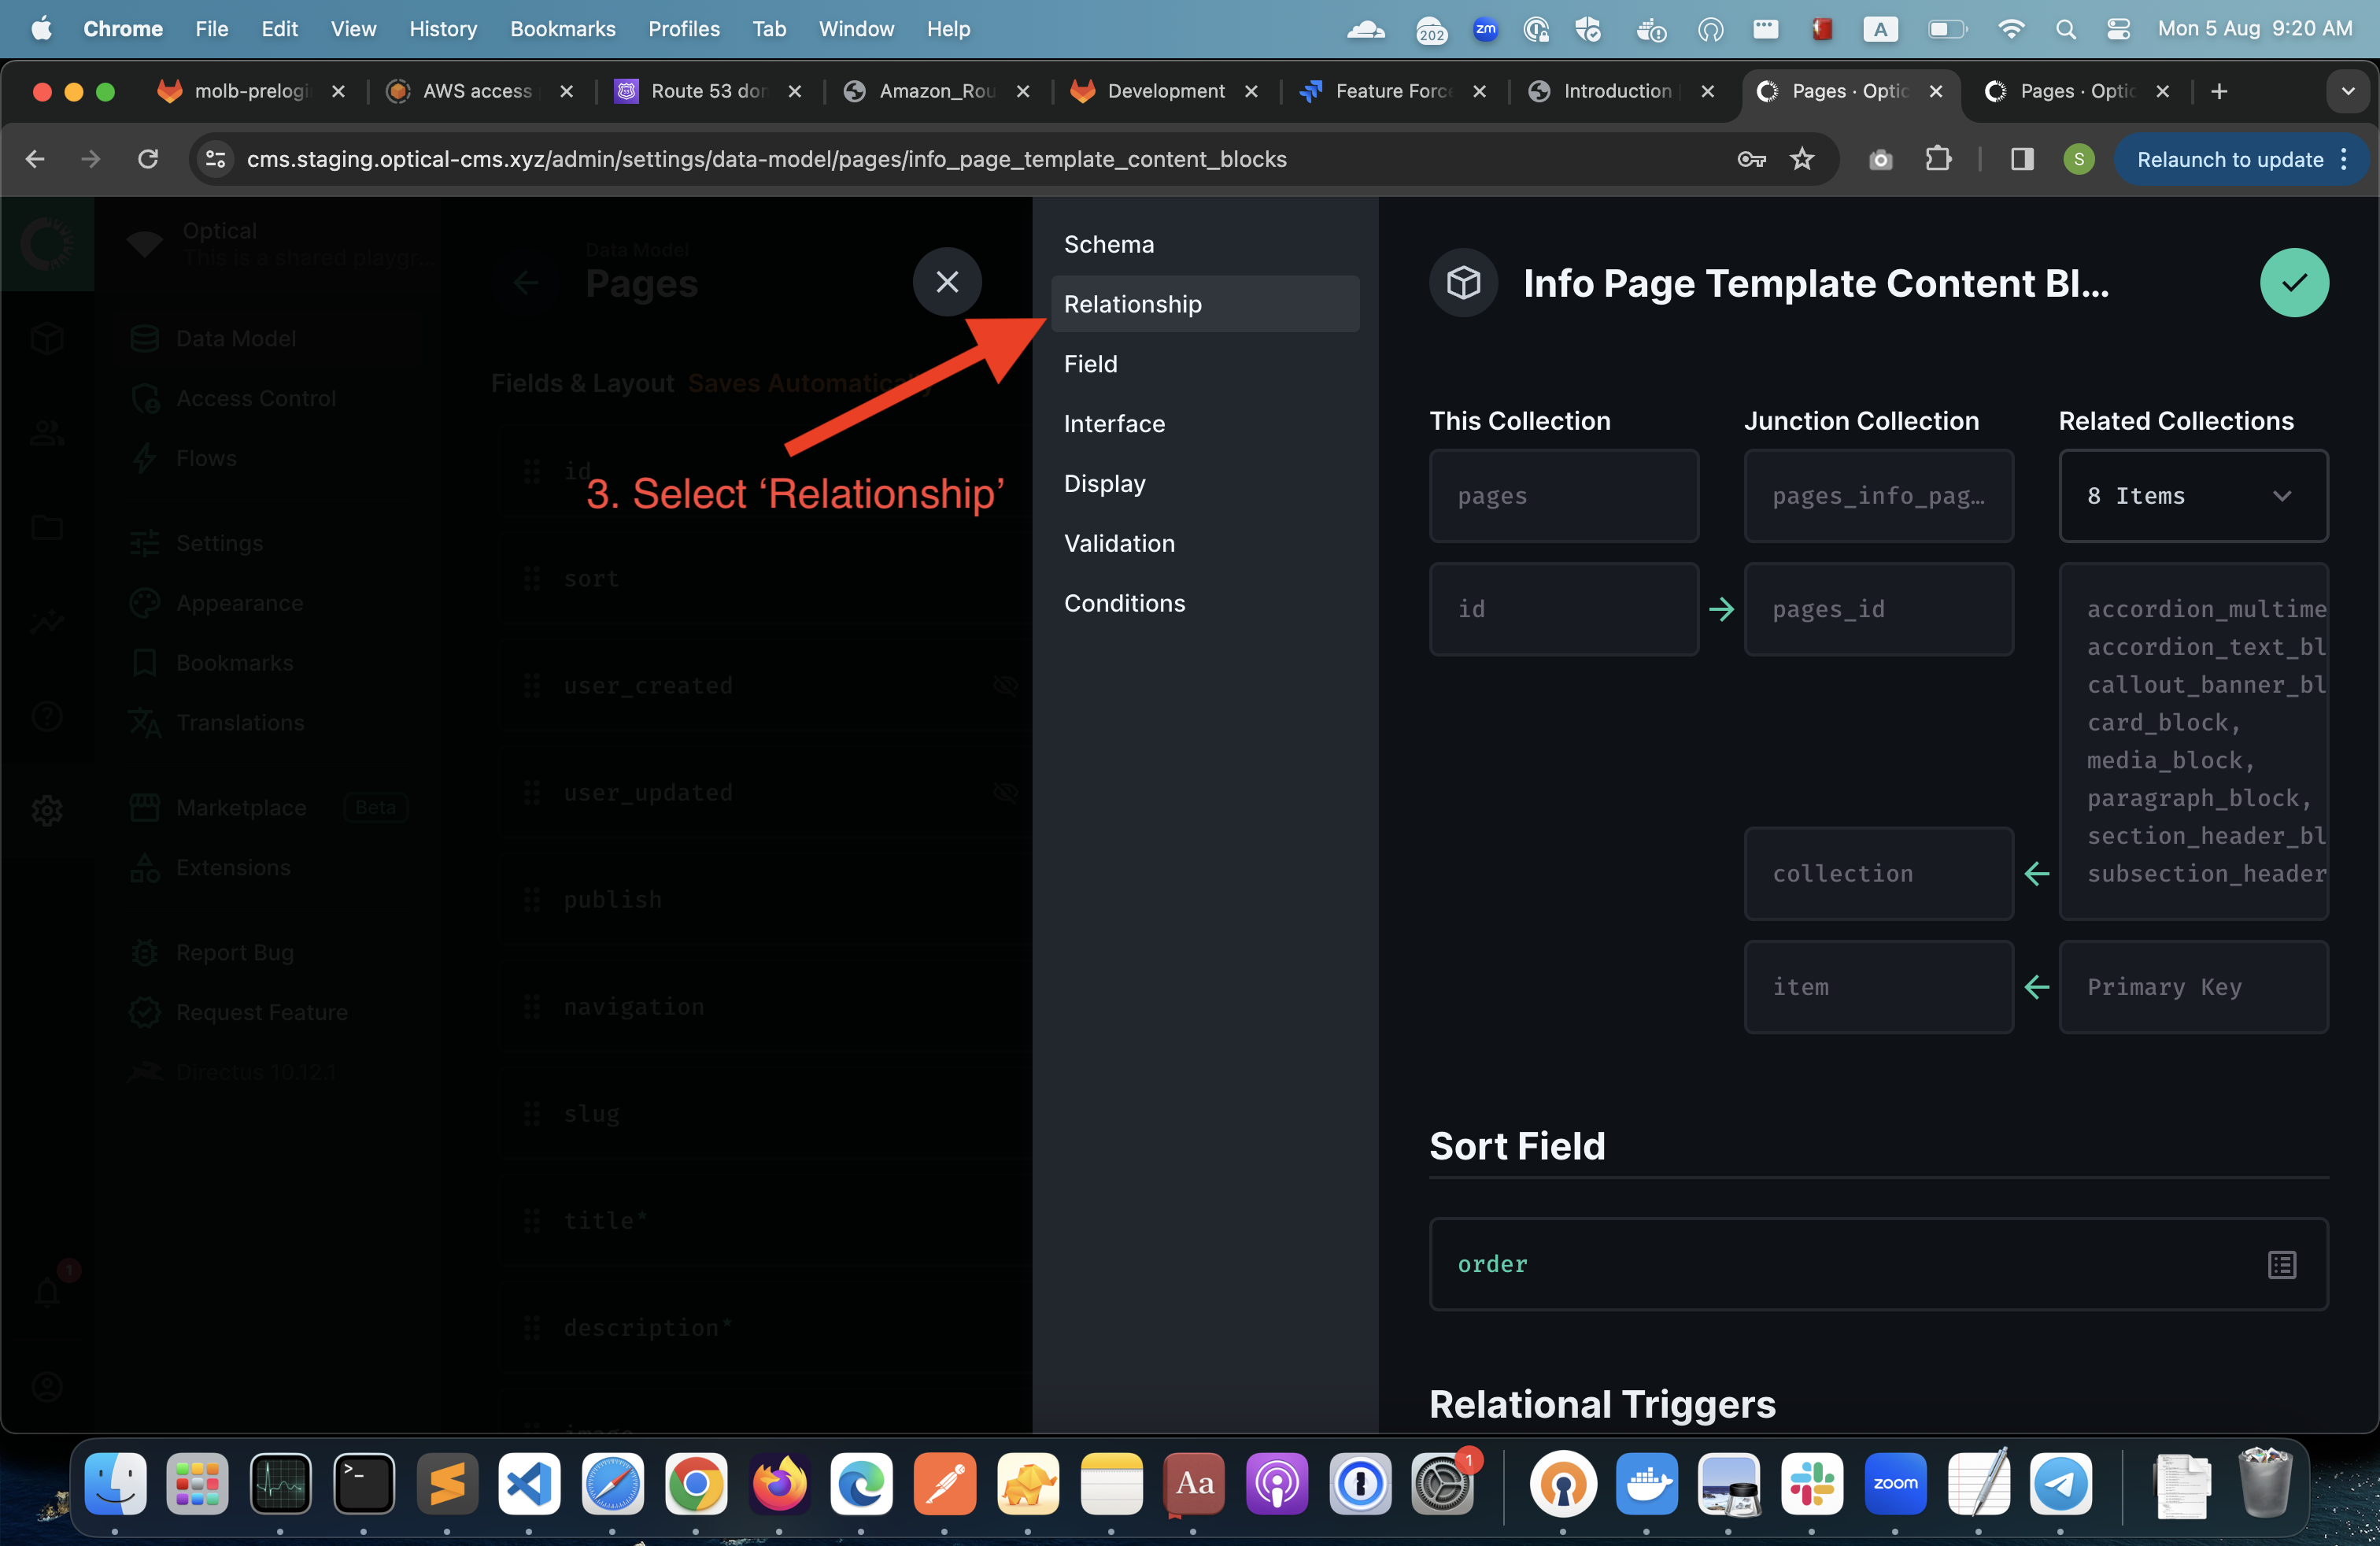Open the Interface section
Image resolution: width=2380 pixels, height=1546 pixels.
click(1114, 424)
